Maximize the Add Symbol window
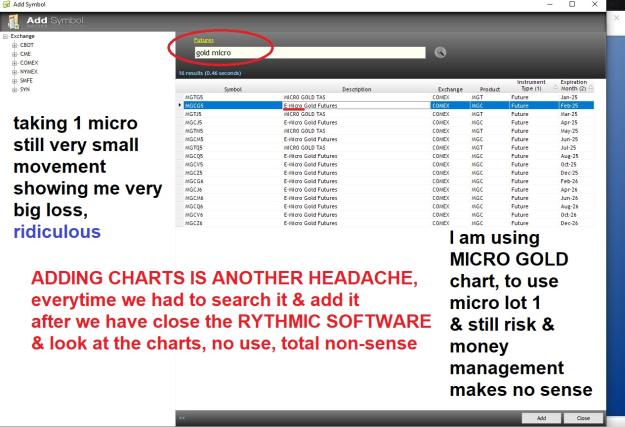Viewport: 625px width, 427px height. pyautogui.click(x=572, y=4)
